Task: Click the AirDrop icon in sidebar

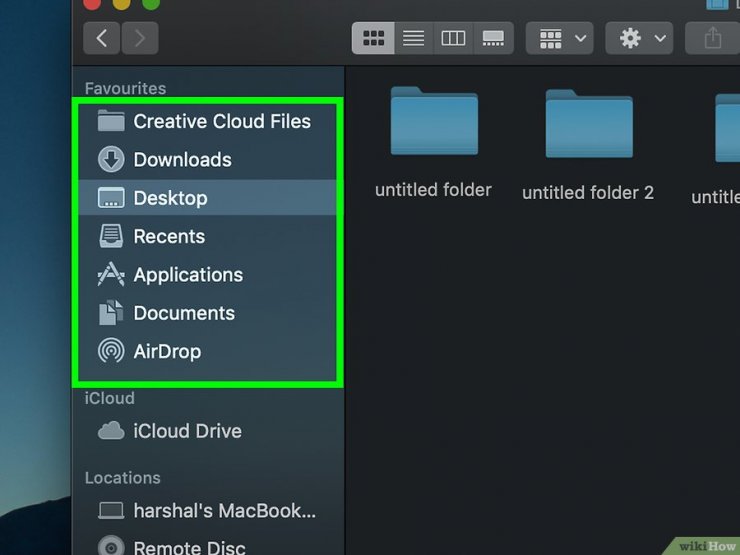Action: tap(111, 351)
